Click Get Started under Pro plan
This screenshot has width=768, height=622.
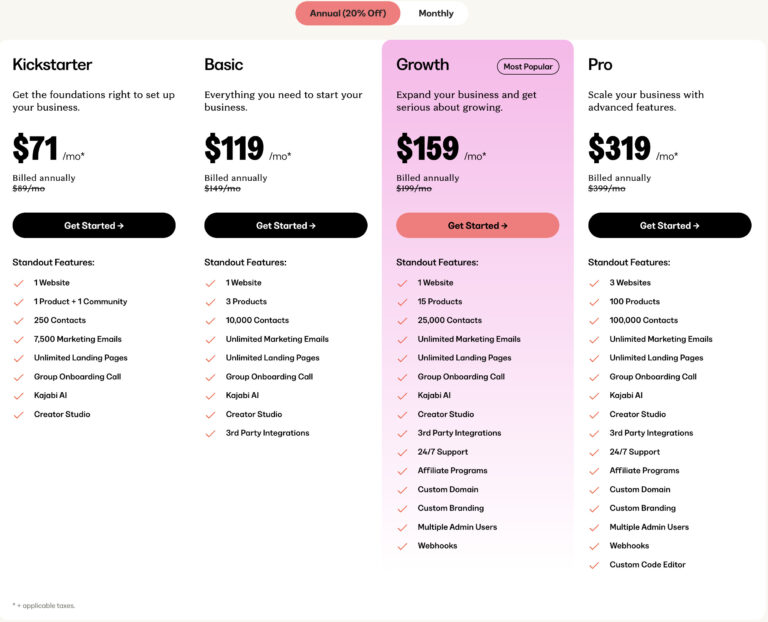click(670, 225)
